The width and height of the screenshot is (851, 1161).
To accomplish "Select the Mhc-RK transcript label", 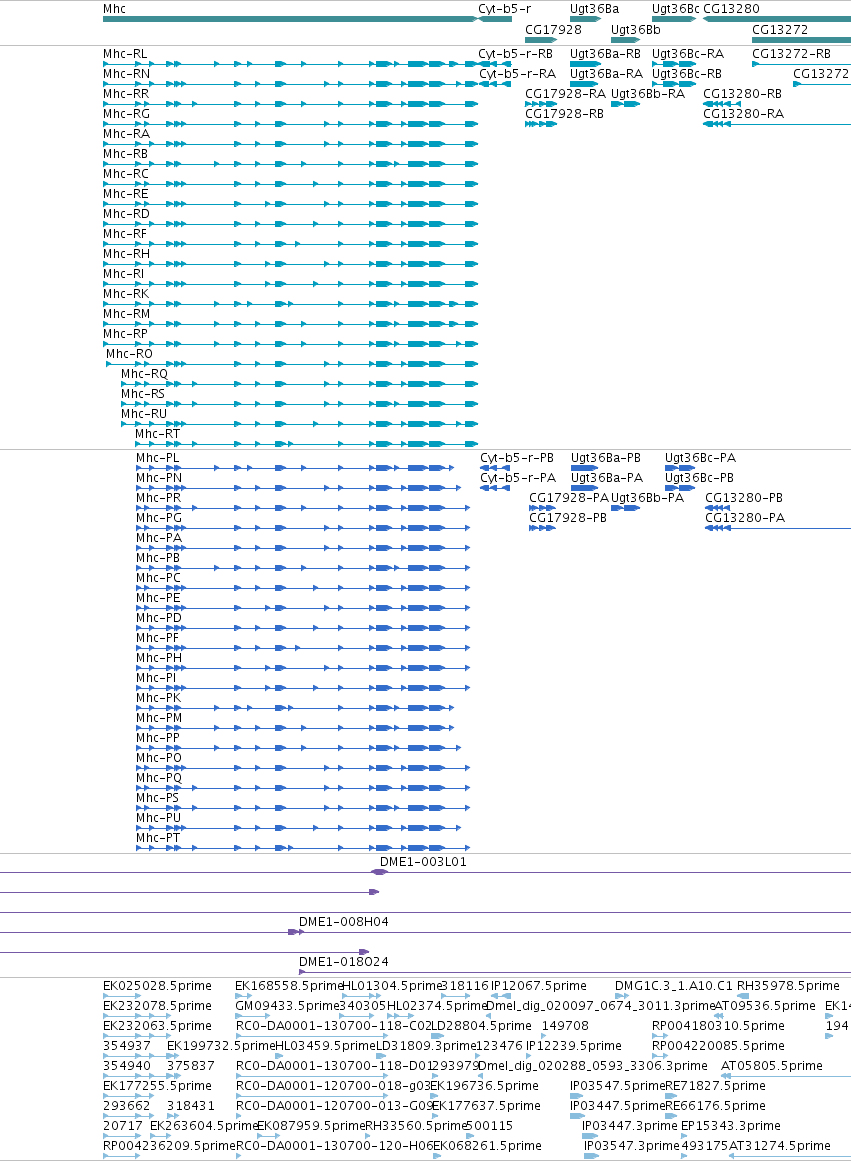I will pos(126,293).
